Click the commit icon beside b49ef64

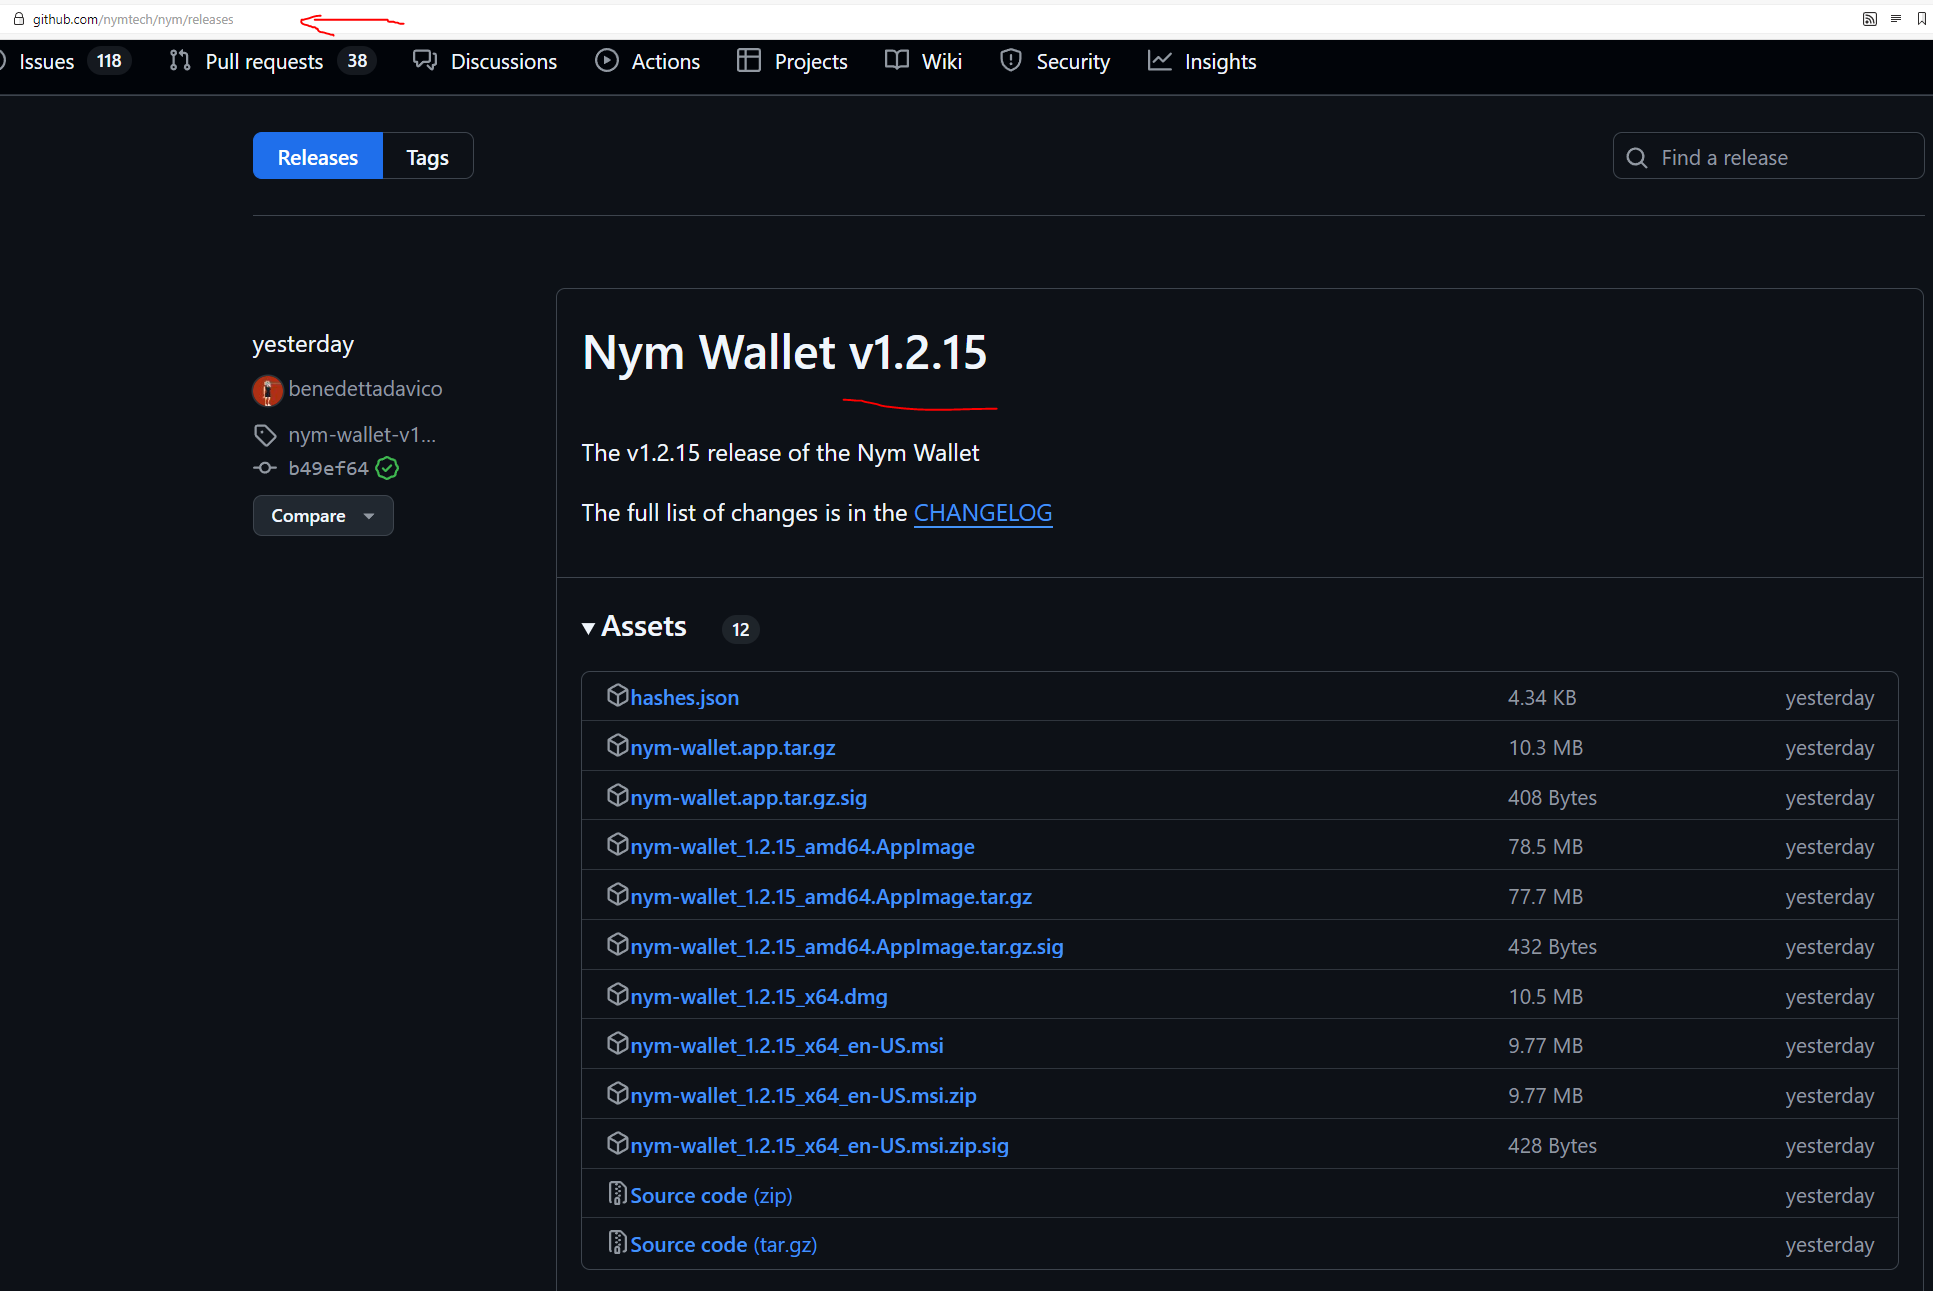pos(264,468)
